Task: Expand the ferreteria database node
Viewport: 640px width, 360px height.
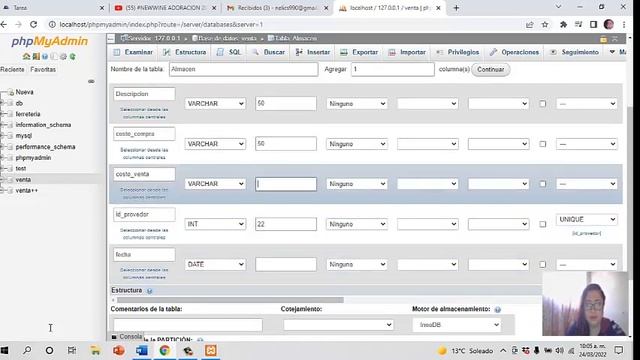Action: tap(2, 114)
